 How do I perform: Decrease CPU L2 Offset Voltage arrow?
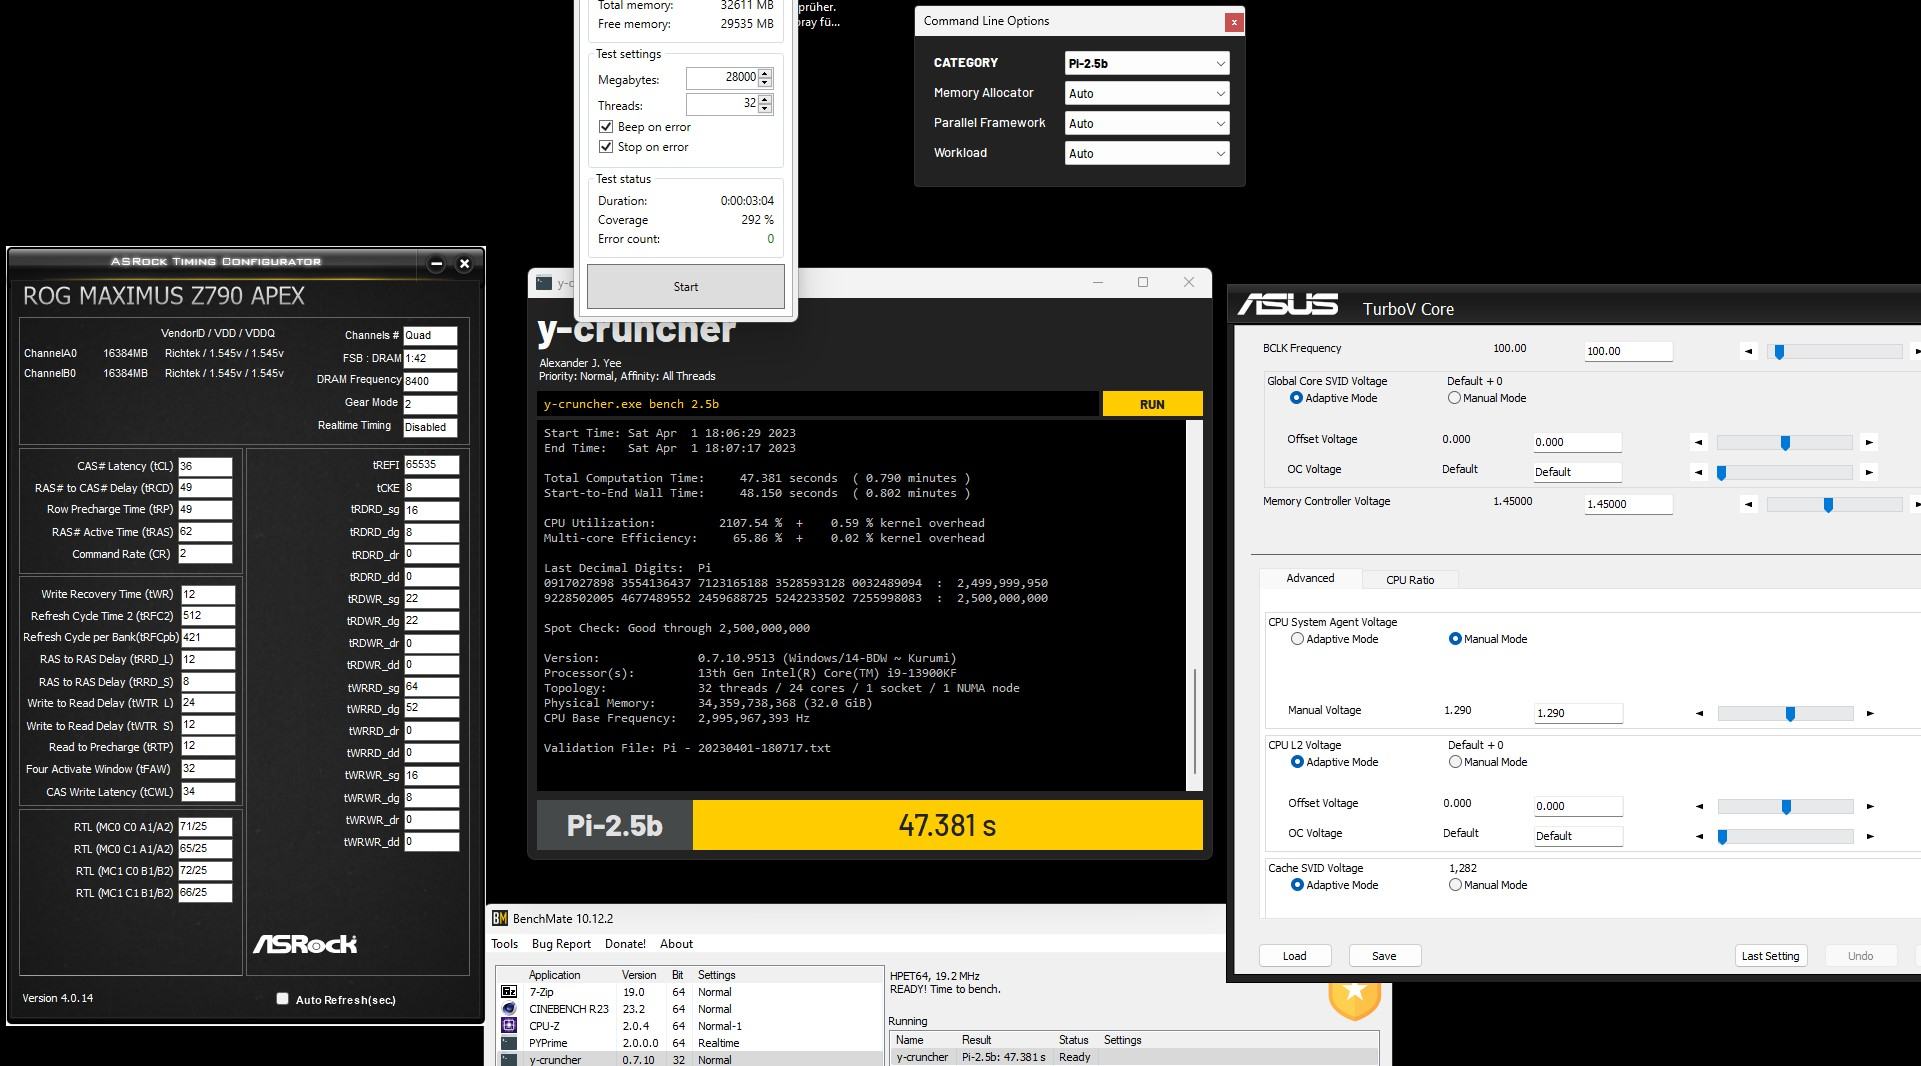[x=1699, y=806]
